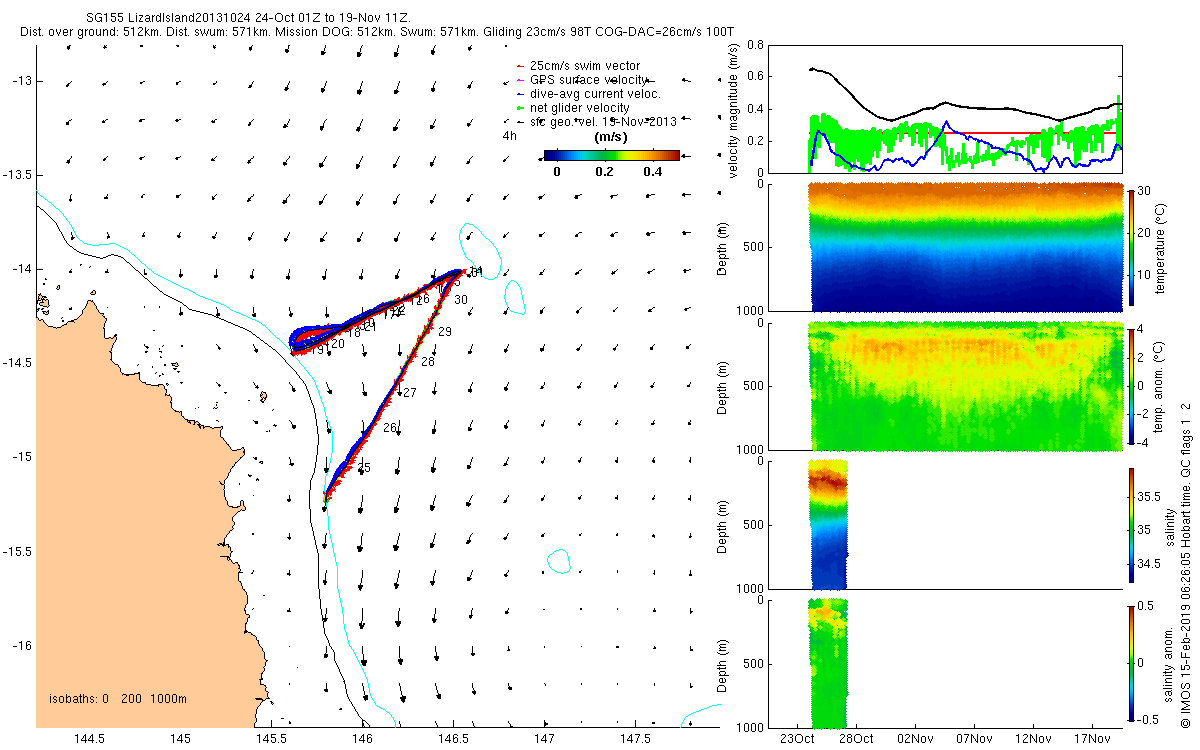This screenshot has height=750, width=1200.
Task: Click the salinity anom. vertical colorbar
Action: [1131, 661]
